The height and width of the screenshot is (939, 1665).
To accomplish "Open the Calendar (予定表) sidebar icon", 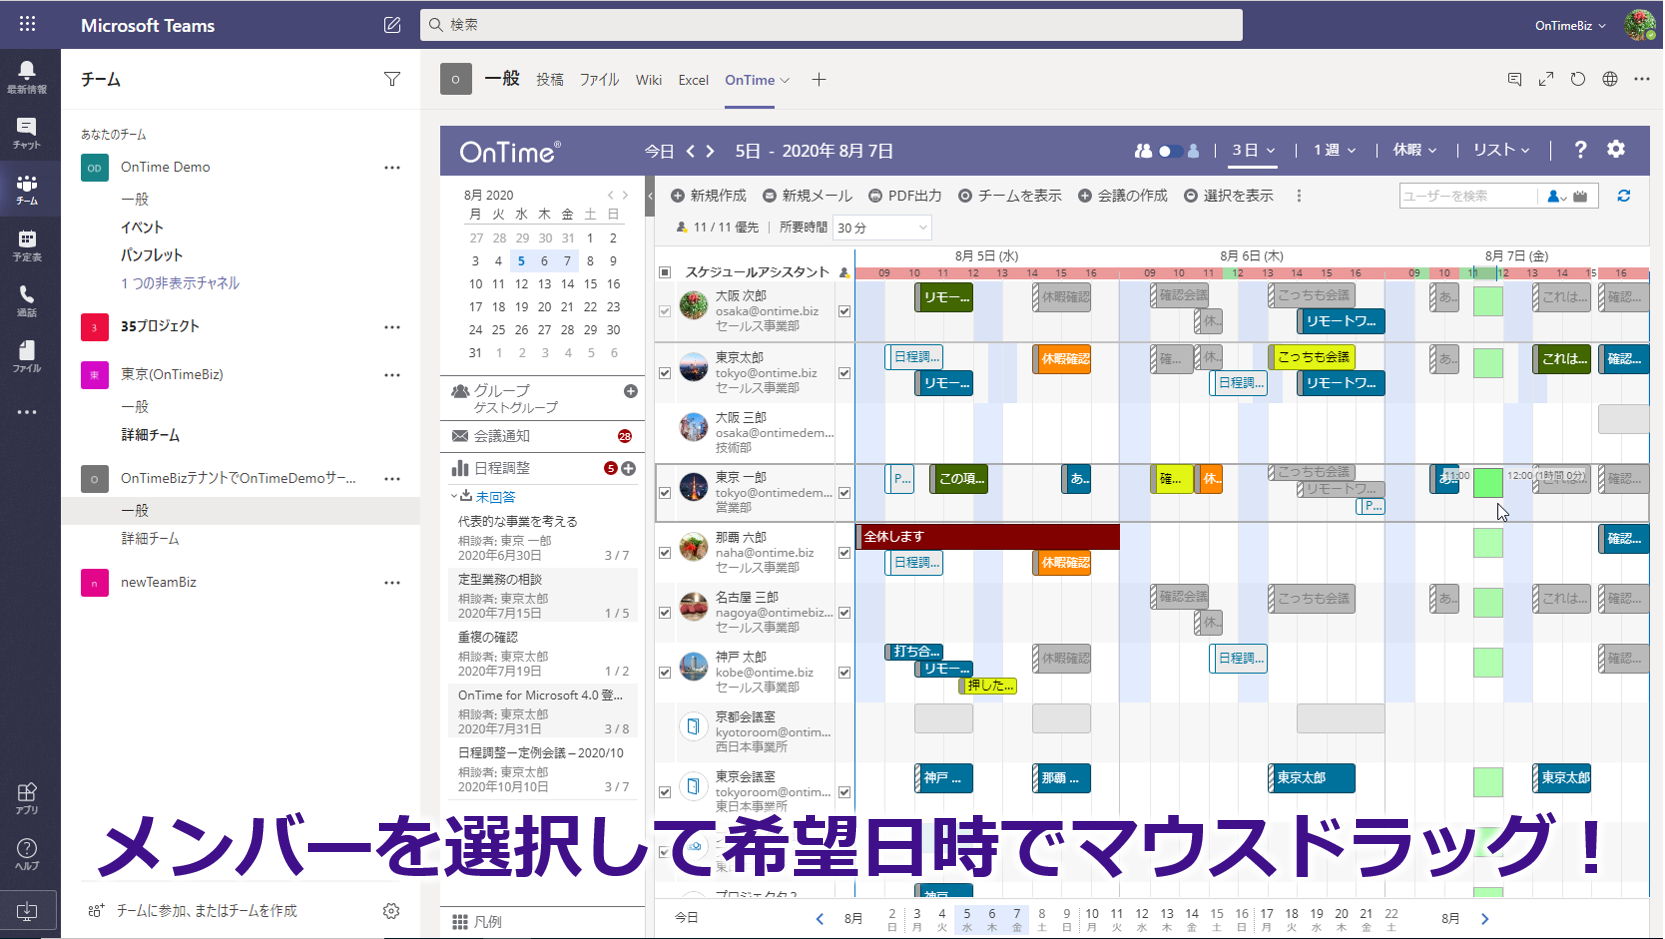I will tap(27, 245).
